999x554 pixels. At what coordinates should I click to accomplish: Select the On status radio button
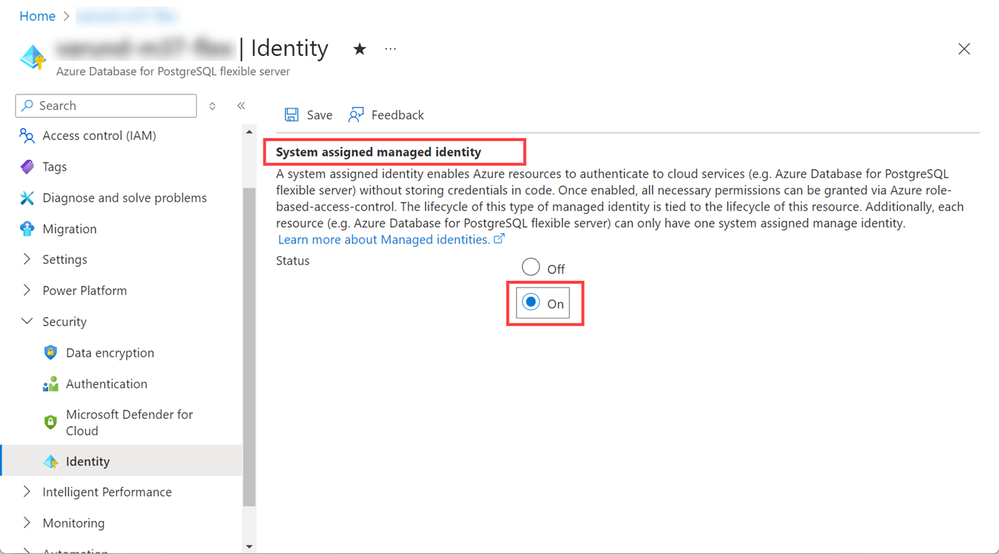tap(531, 302)
